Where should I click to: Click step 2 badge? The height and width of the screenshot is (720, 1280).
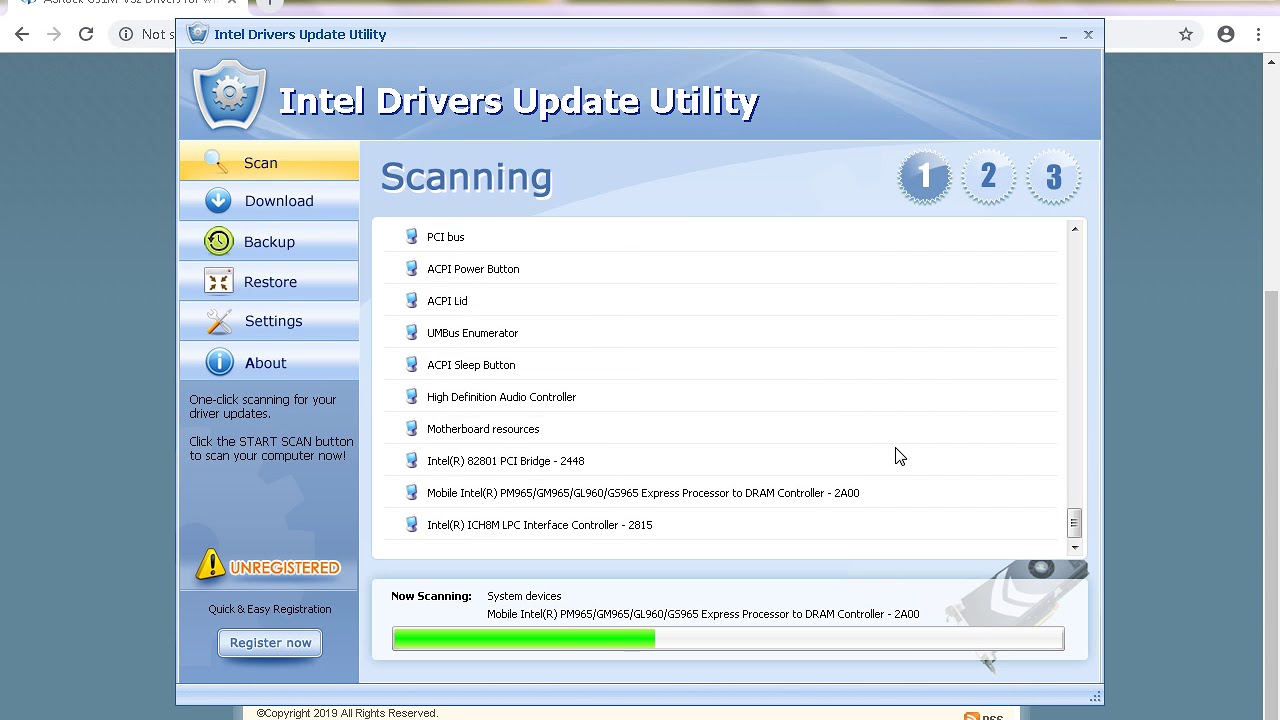coord(988,177)
